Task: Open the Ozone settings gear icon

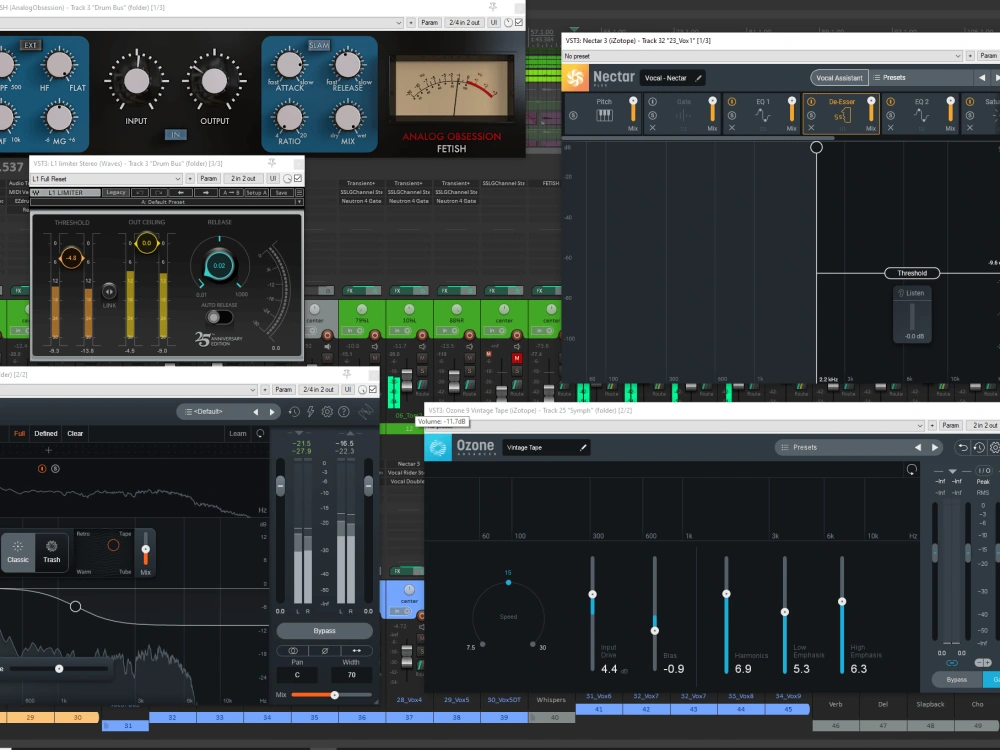Action: point(994,448)
